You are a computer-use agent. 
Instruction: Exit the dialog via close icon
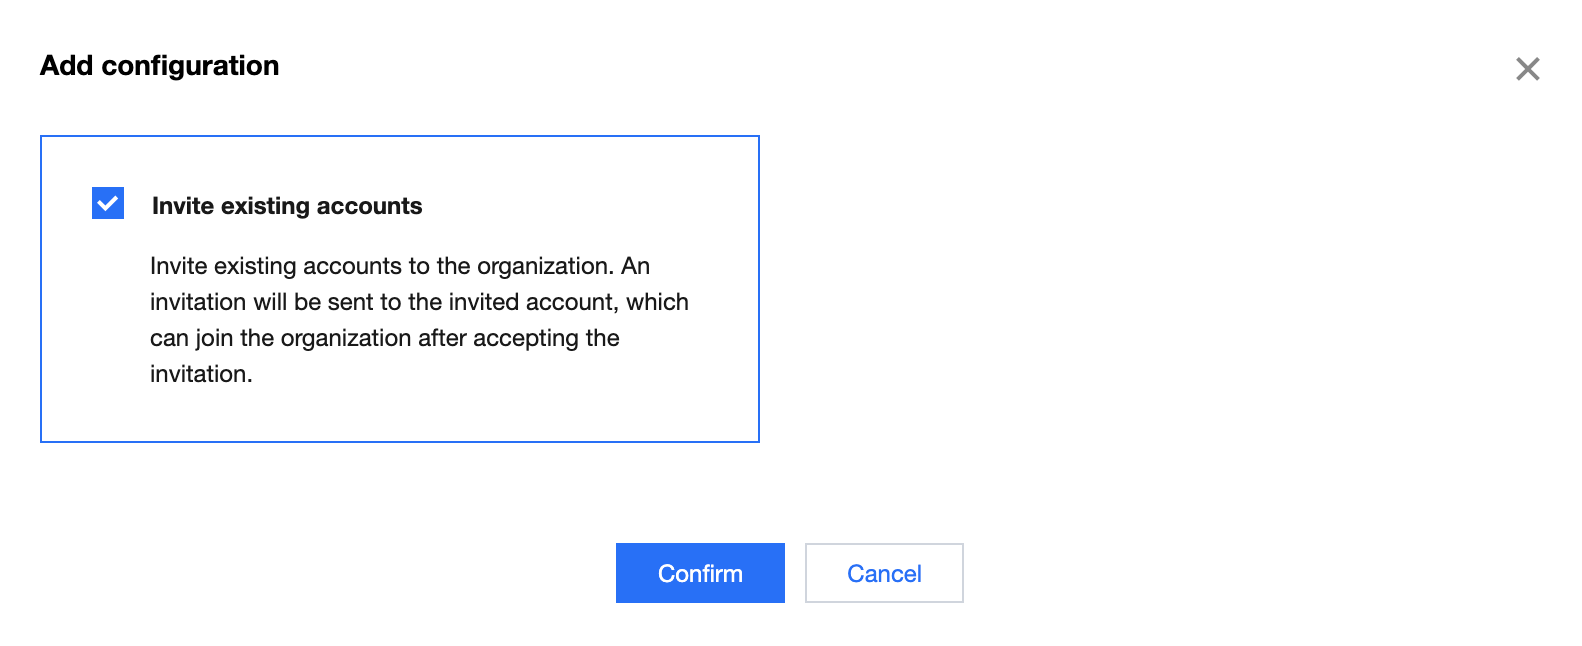tap(1527, 69)
